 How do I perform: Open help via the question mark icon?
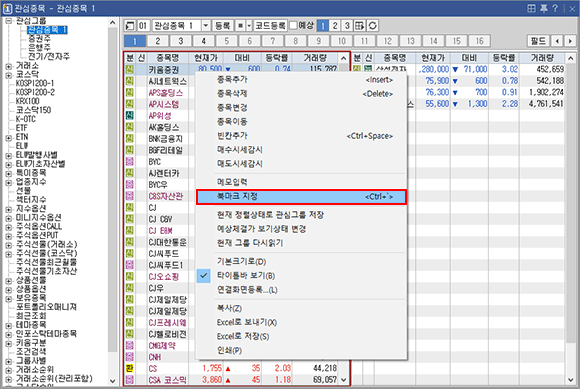pos(555,8)
